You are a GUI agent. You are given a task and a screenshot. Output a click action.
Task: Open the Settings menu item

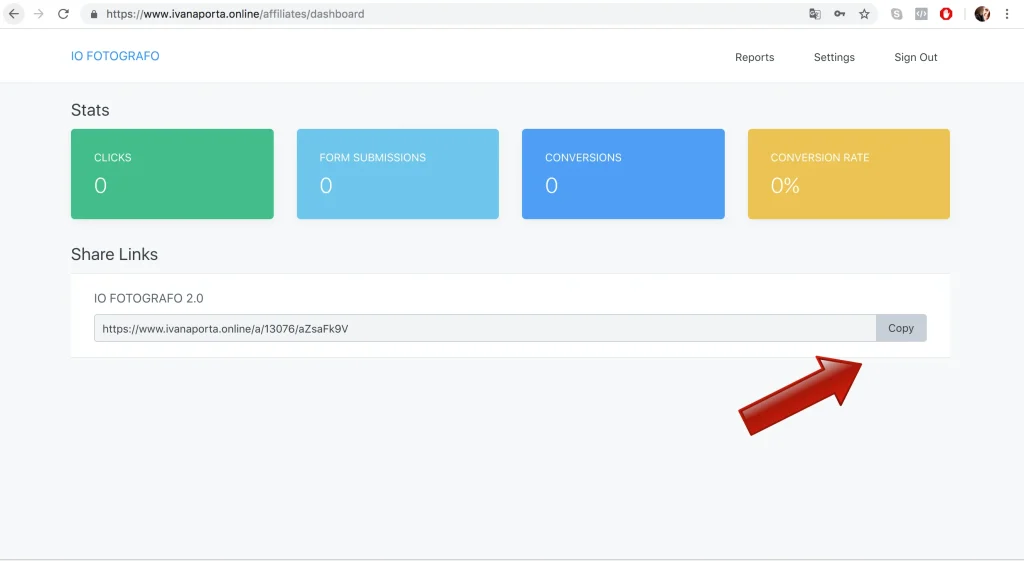pos(834,57)
